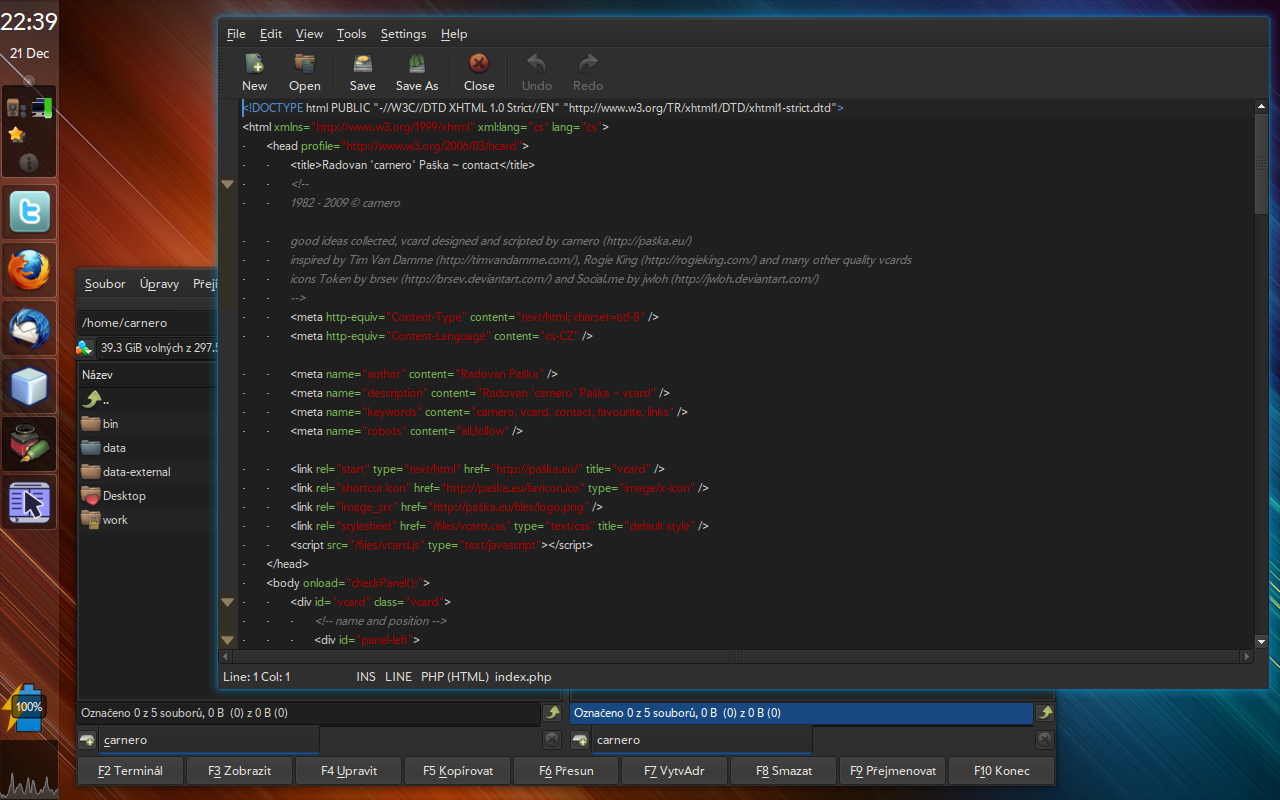The height and width of the screenshot is (800, 1280).
Task: Open the View menu in the editor
Action: 309,34
